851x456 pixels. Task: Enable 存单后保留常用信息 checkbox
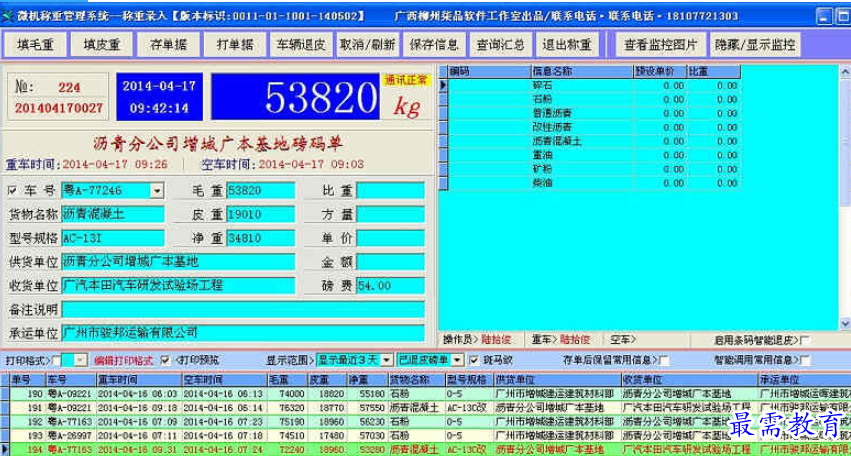(664, 360)
